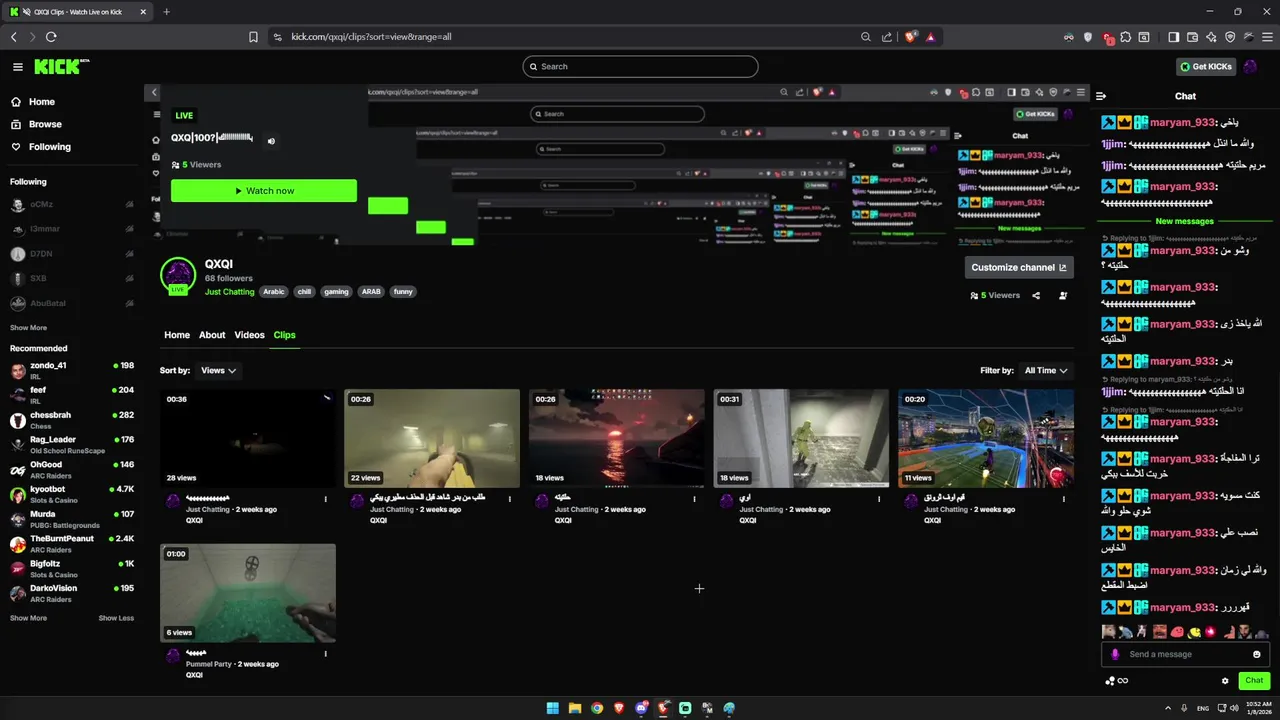The width and height of the screenshot is (1280, 720).
Task: Click the bookmark icon in address bar
Action: 253,37
